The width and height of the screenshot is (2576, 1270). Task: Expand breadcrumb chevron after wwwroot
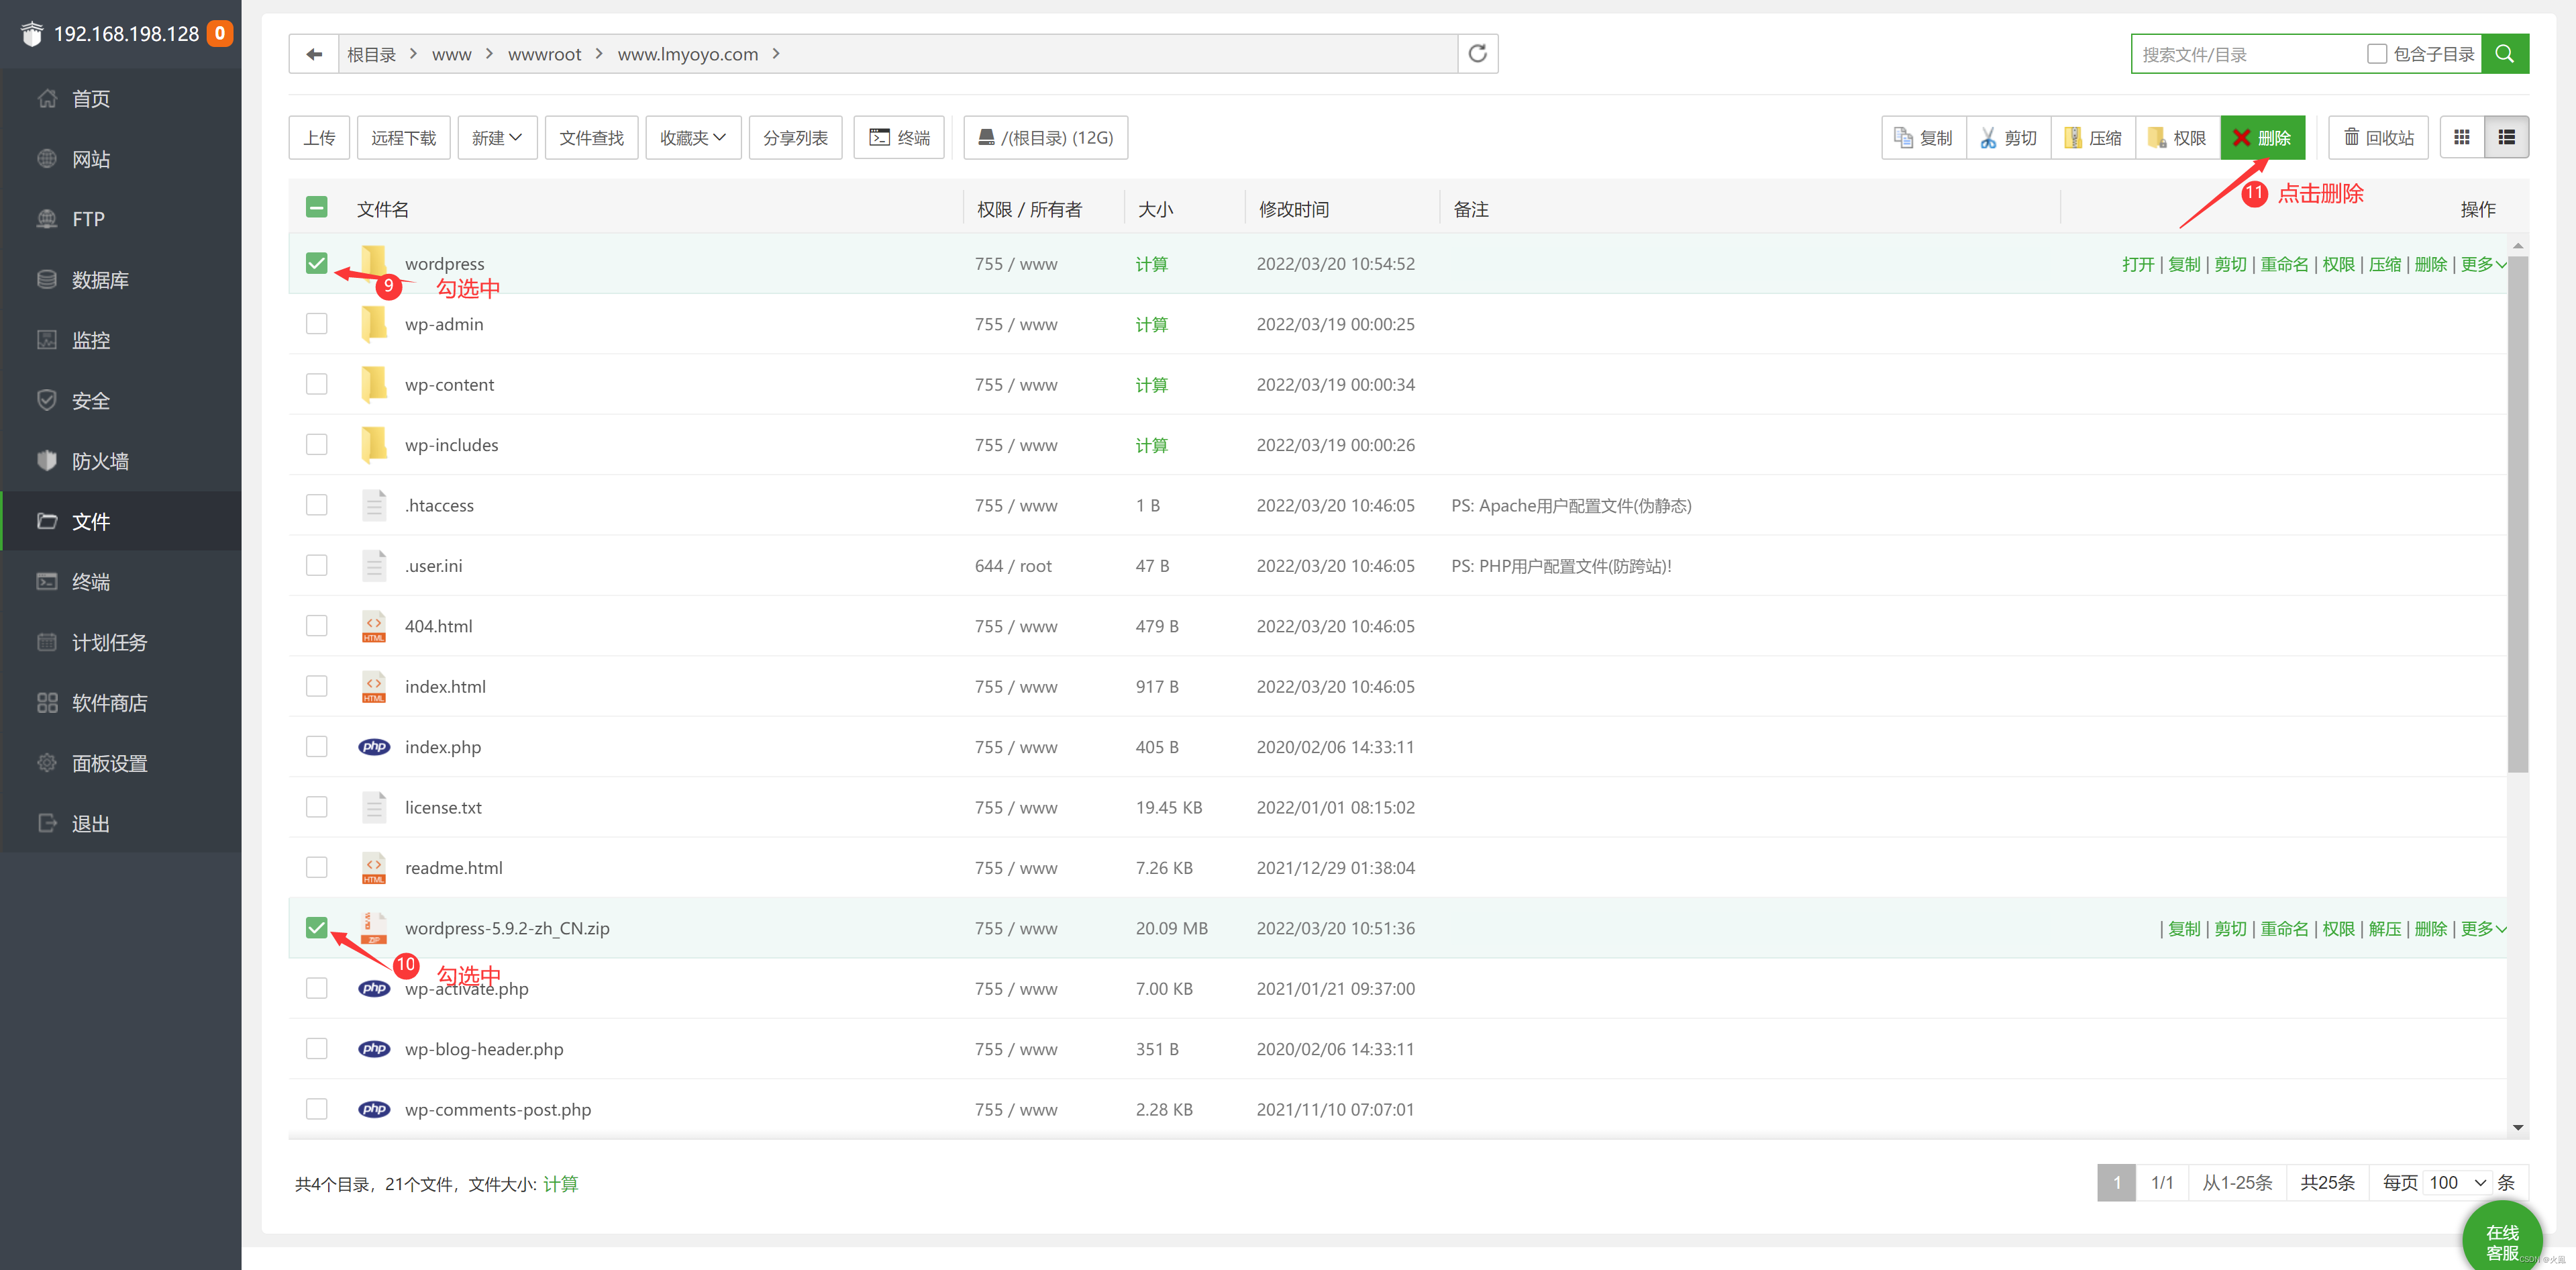tap(598, 53)
